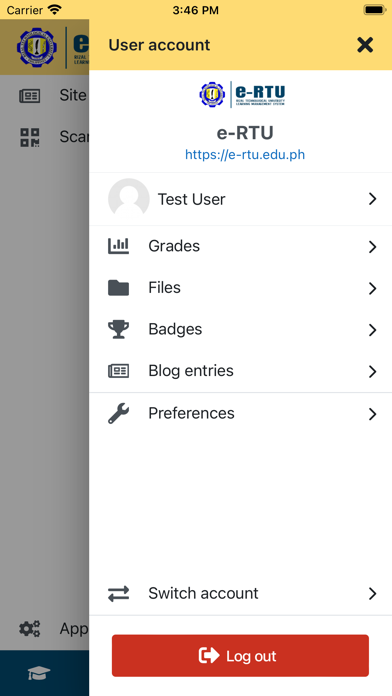This screenshot has width=392, height=696.
Task: Expand the Test User profile chevron
Action: 372,199
